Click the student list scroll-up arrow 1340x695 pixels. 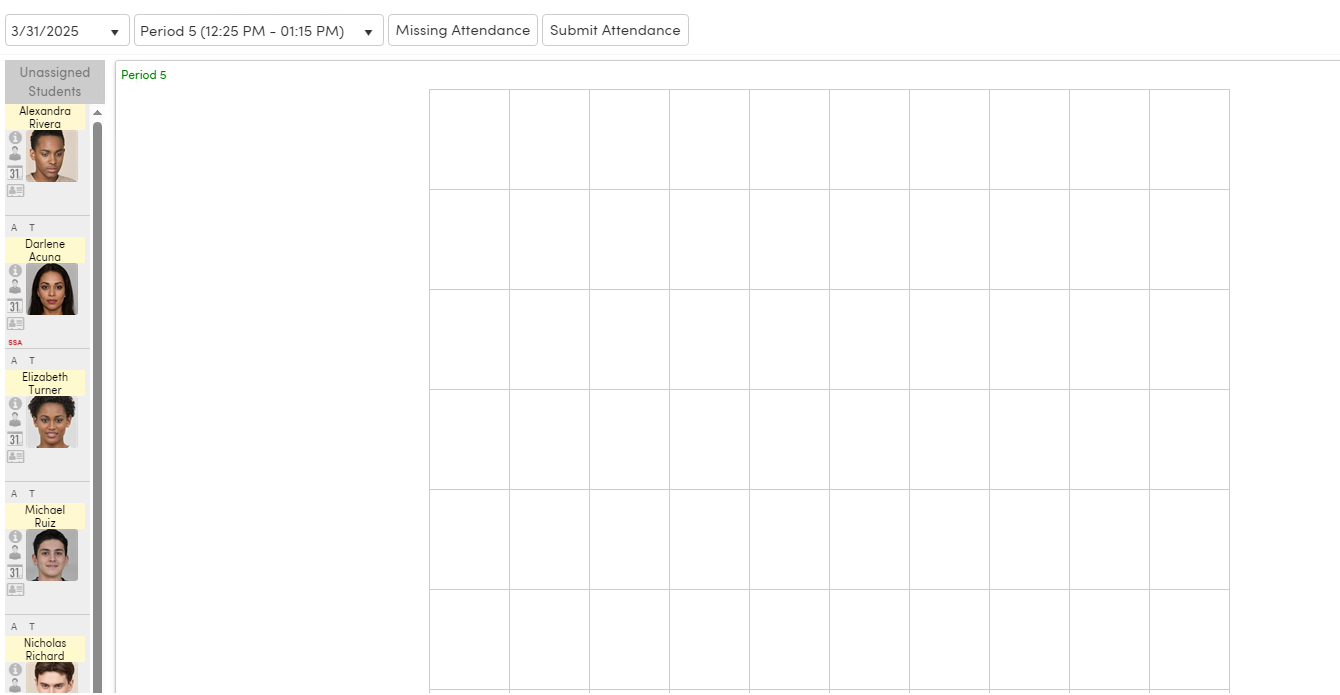tap(97, 113)
